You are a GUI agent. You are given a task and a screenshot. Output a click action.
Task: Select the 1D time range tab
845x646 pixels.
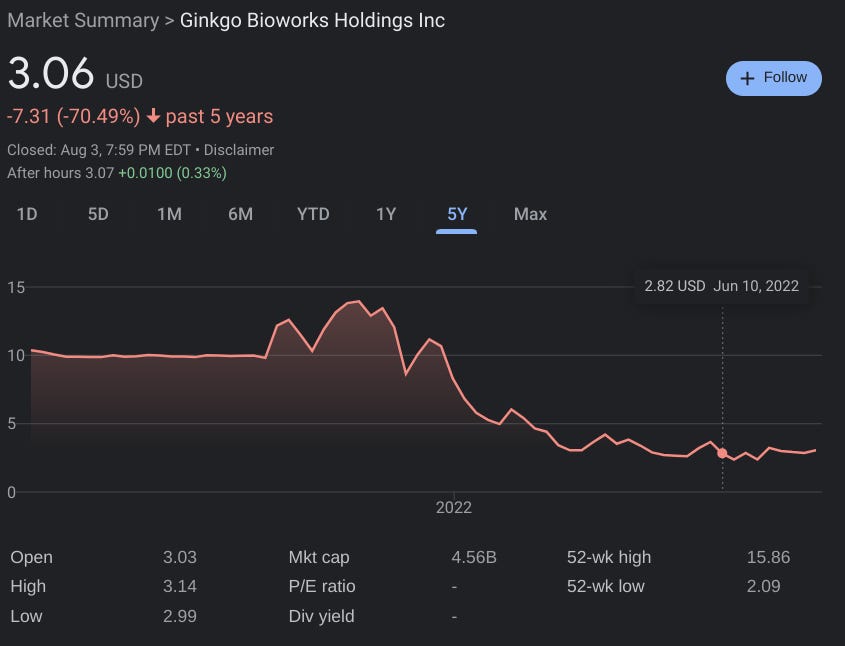(x=27, y=214)
